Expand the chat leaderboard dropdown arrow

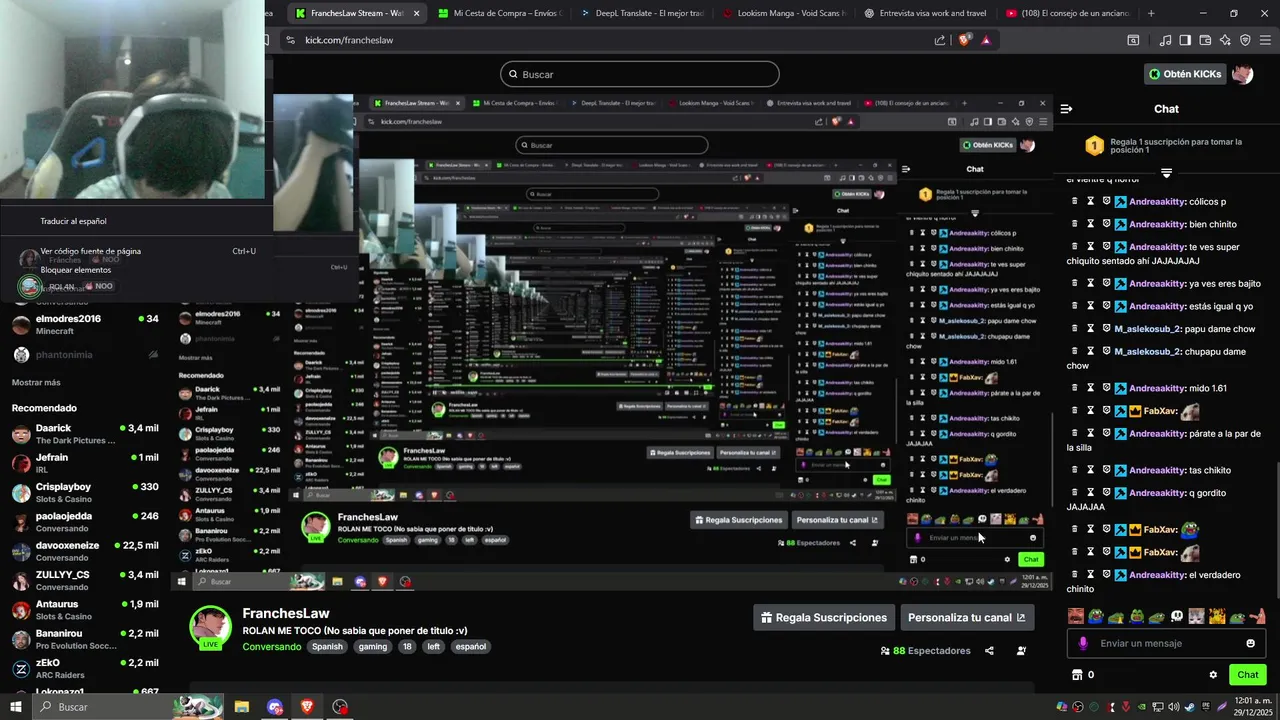point(1166,173)
